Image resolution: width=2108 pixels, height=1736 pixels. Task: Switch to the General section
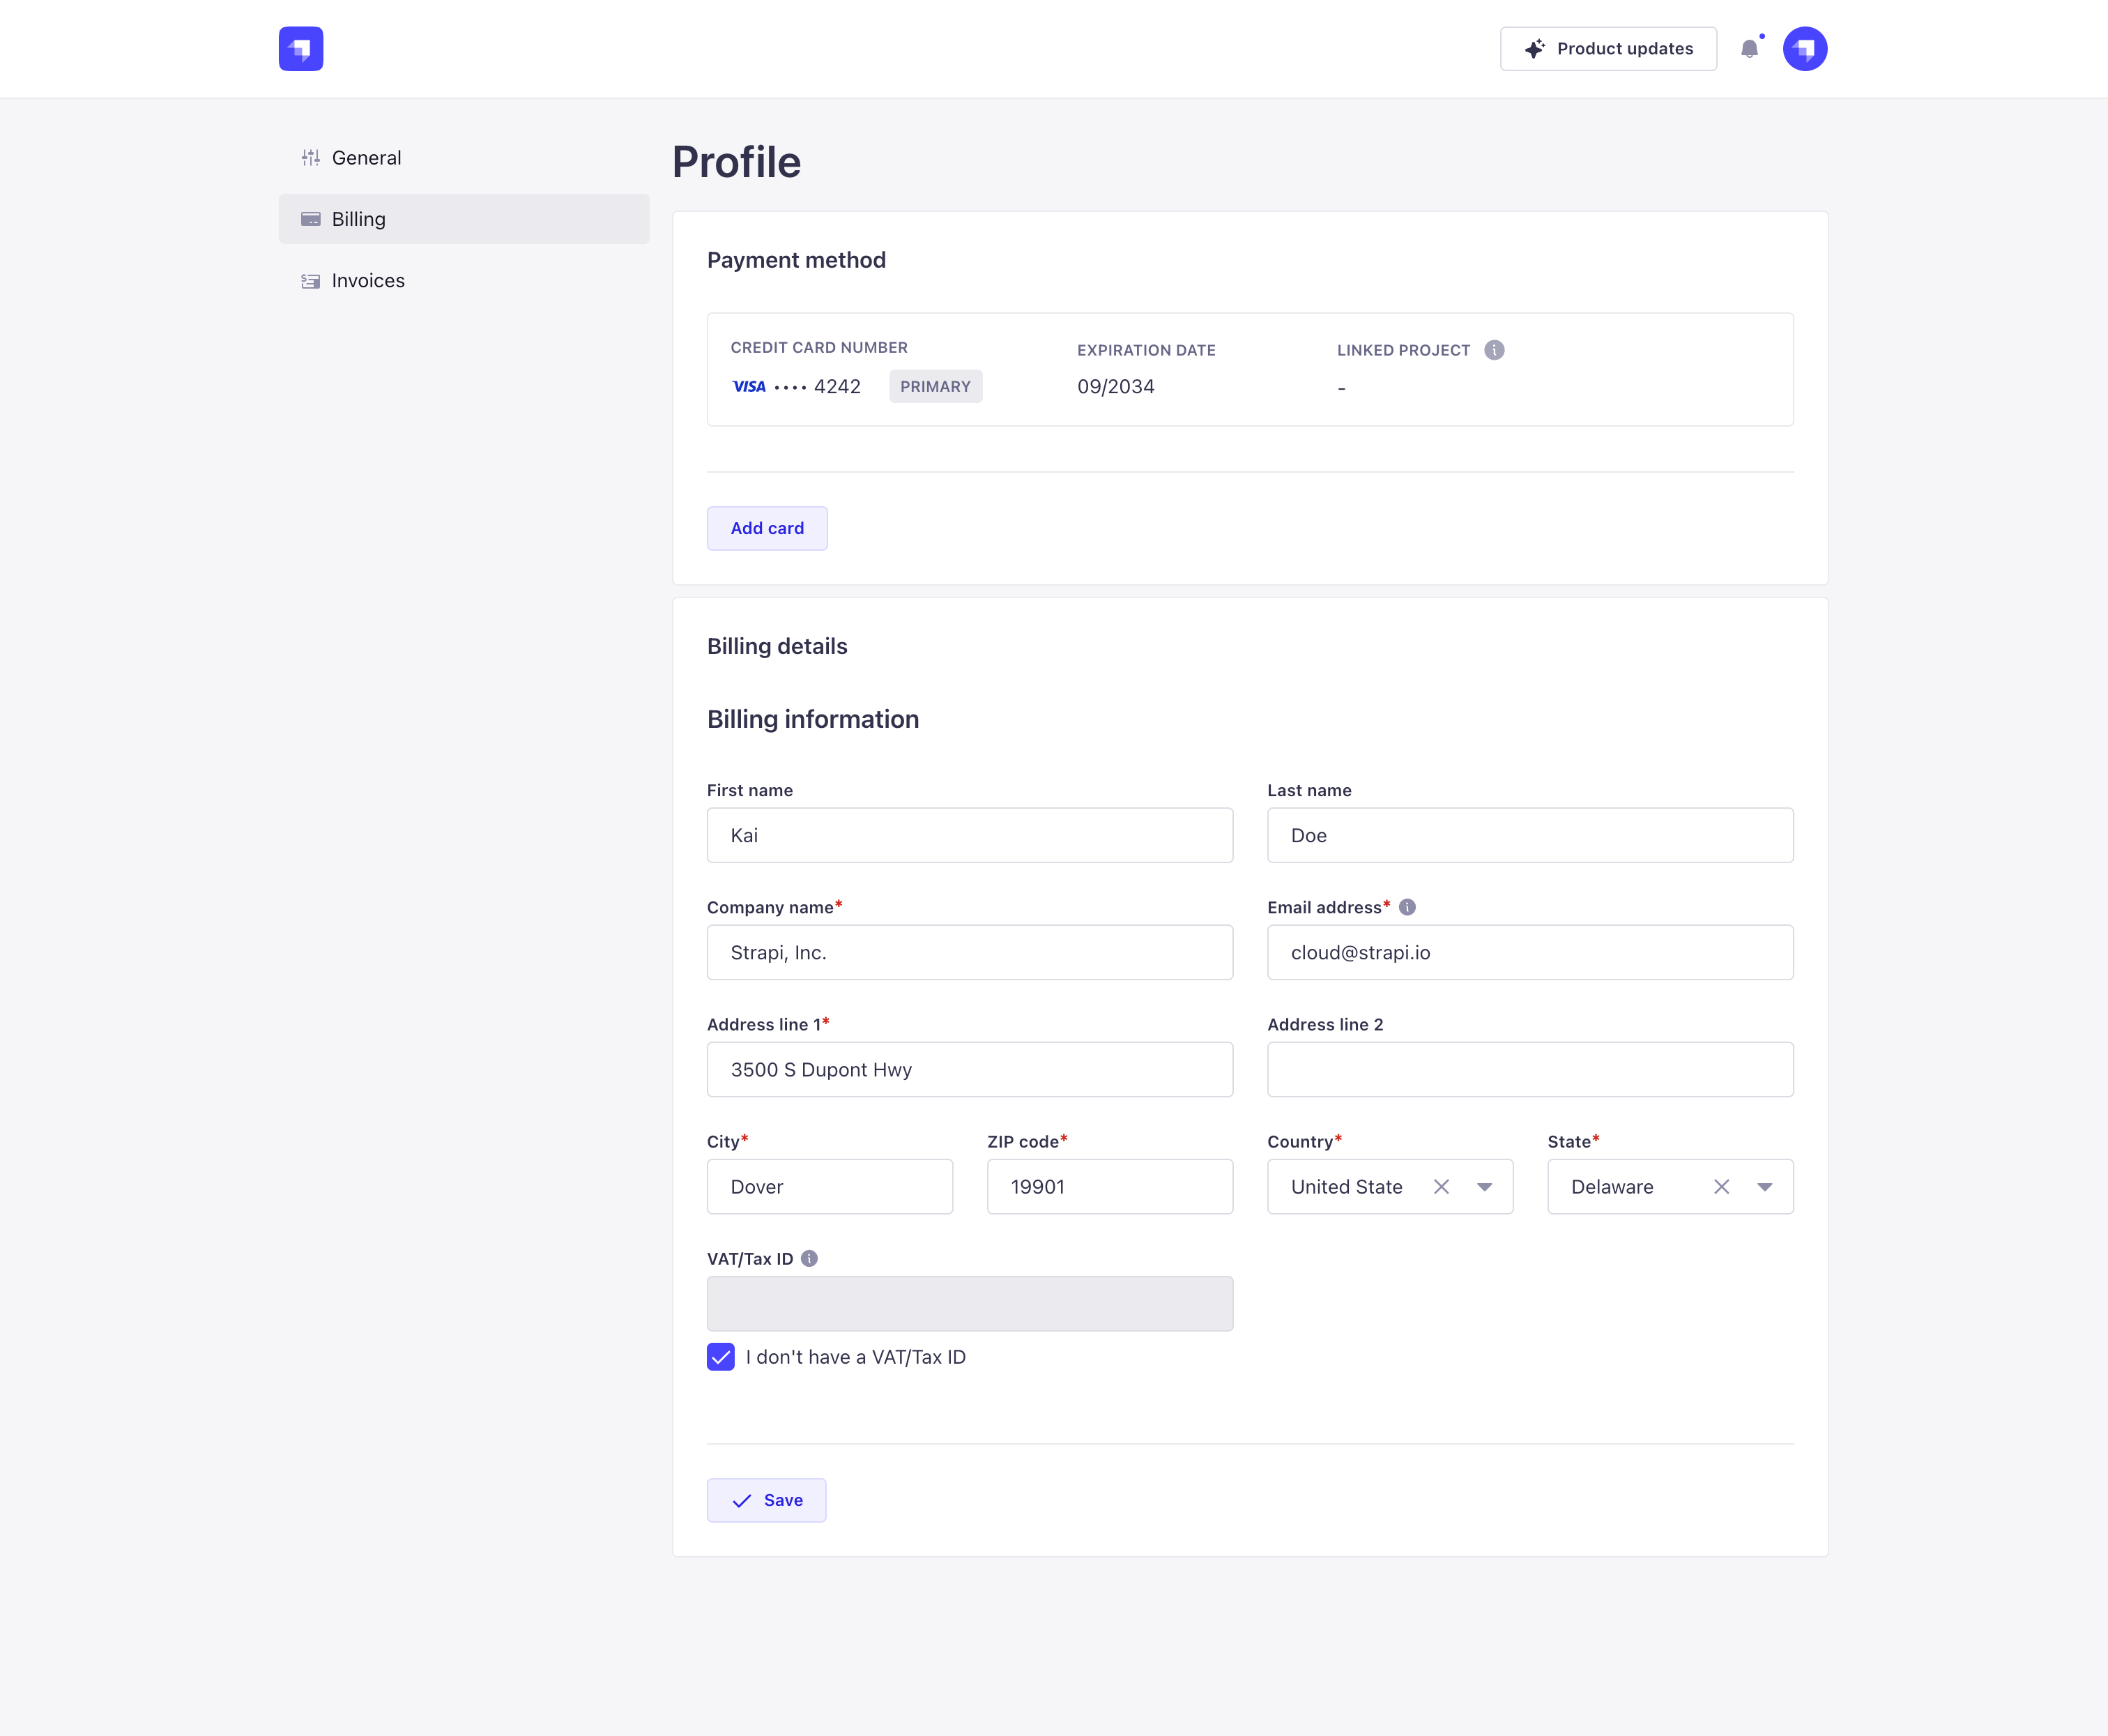[x=366, y=157]
